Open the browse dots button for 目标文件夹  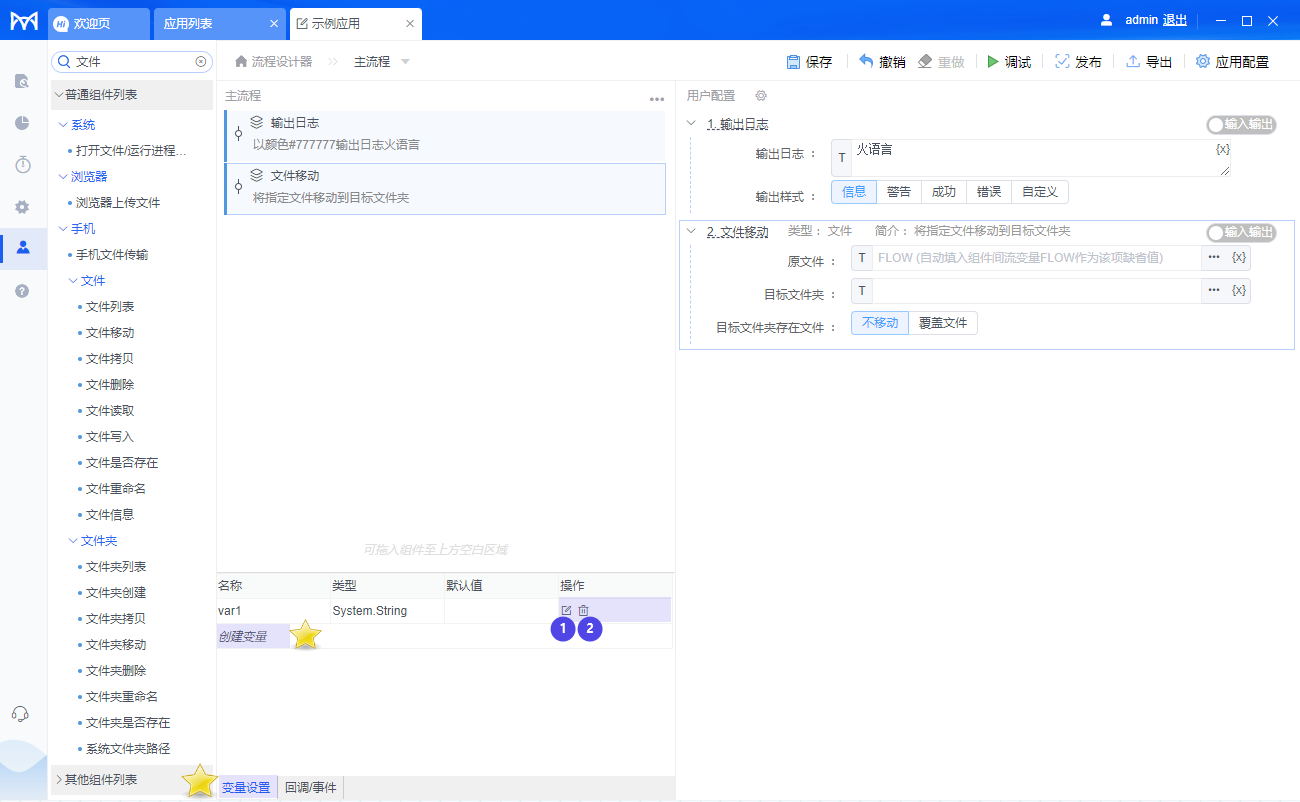[x=1214, y=291]
